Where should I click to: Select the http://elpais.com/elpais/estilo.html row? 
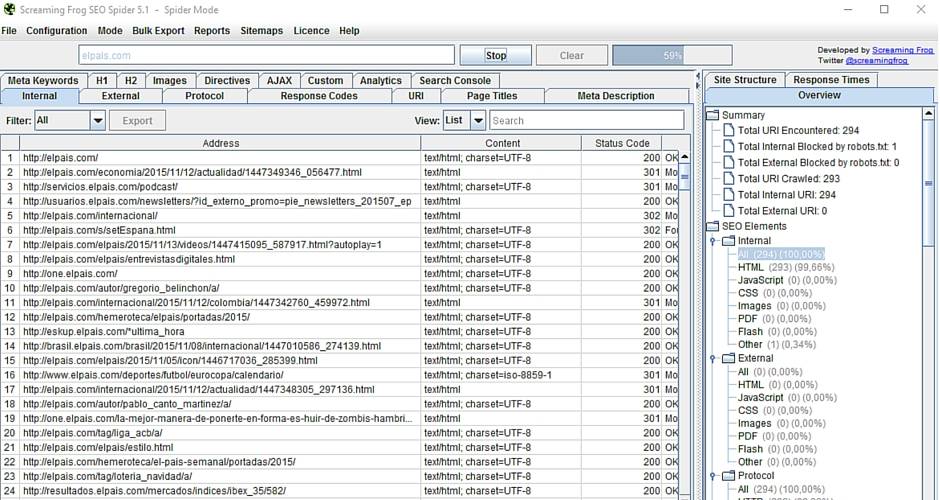coord(341,447)
